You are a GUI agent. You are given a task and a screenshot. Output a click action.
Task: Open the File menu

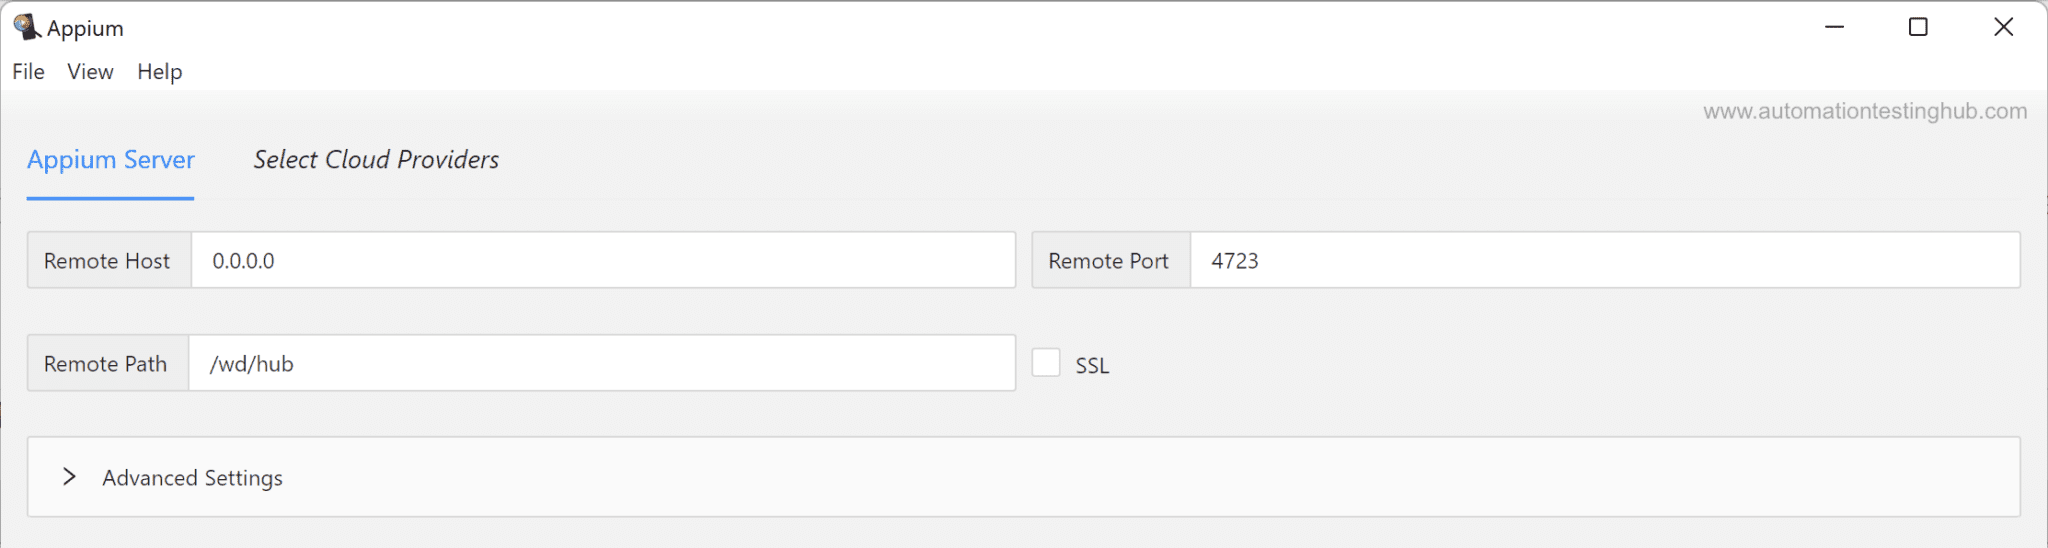[x=28, y=72]
